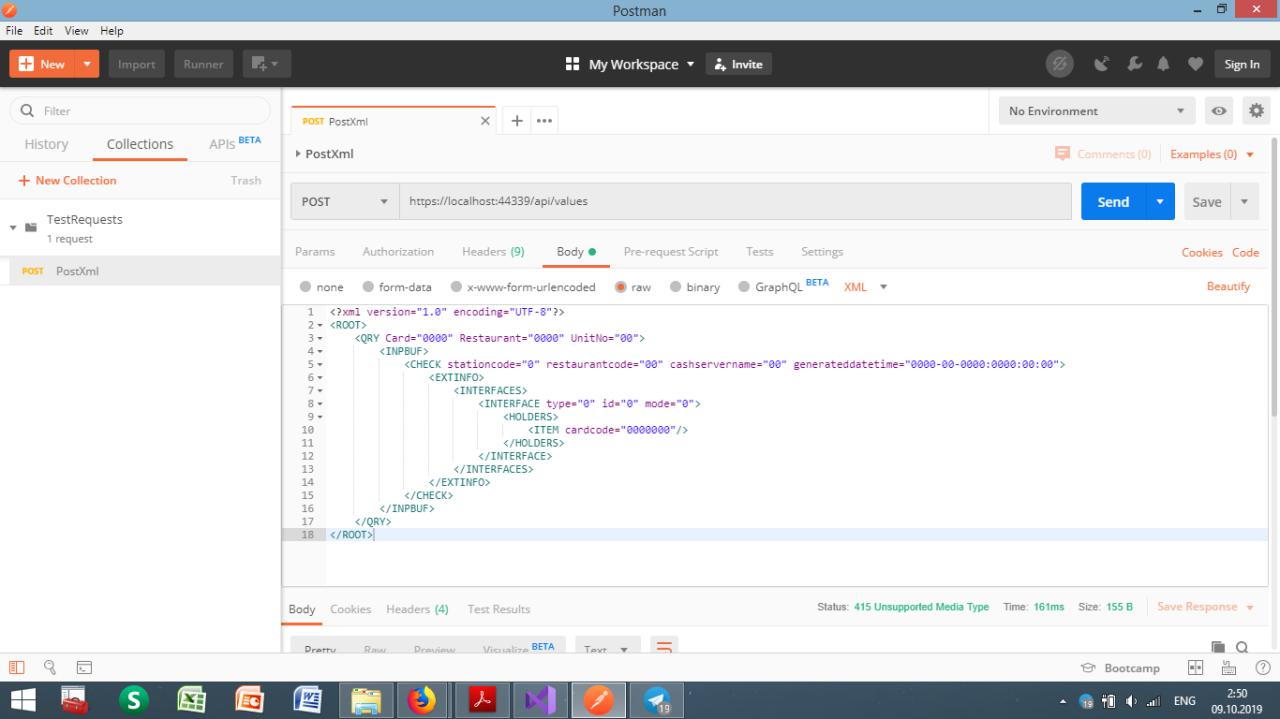Click the request URL input field
The width and height of the screenshot is (1280, 719).
(x=735, y=201)
